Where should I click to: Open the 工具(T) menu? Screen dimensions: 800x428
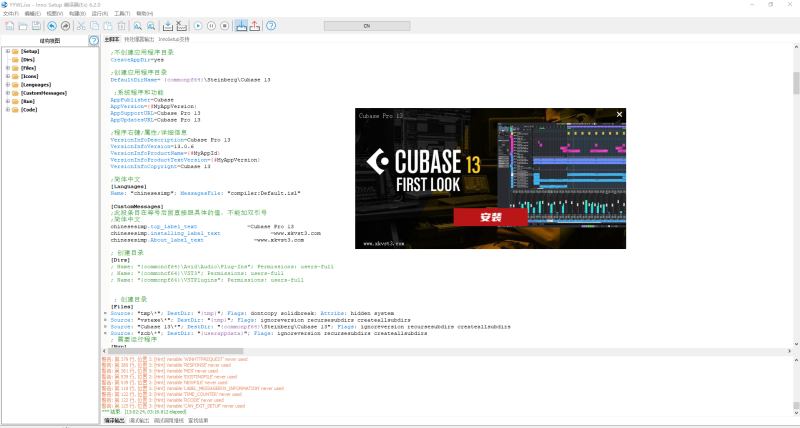click(122, 13)
